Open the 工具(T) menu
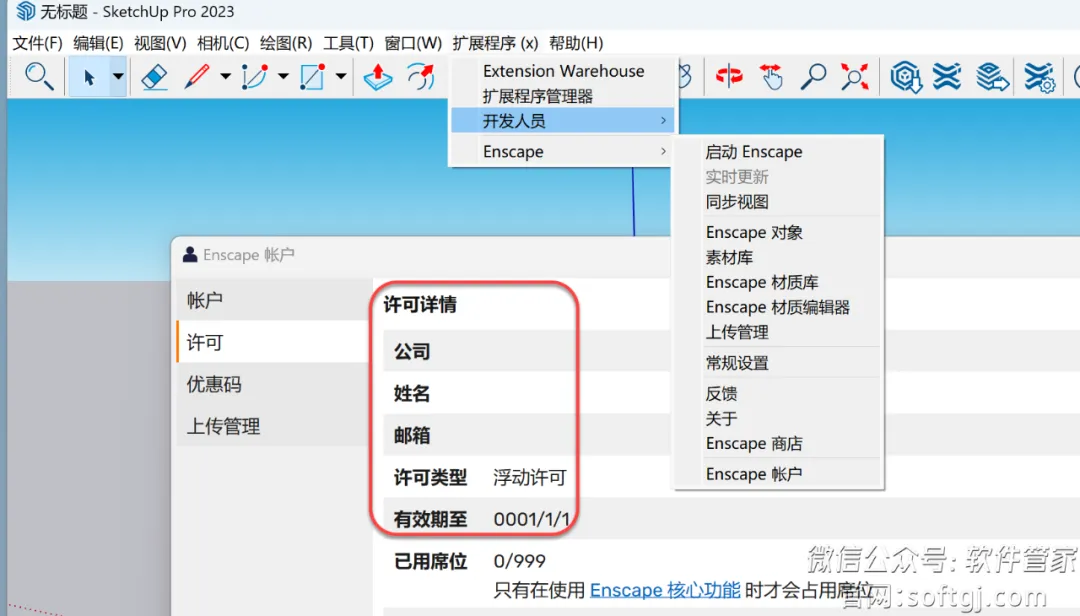The height and width of the screenshot is (616, 1080). coord(349,43)
